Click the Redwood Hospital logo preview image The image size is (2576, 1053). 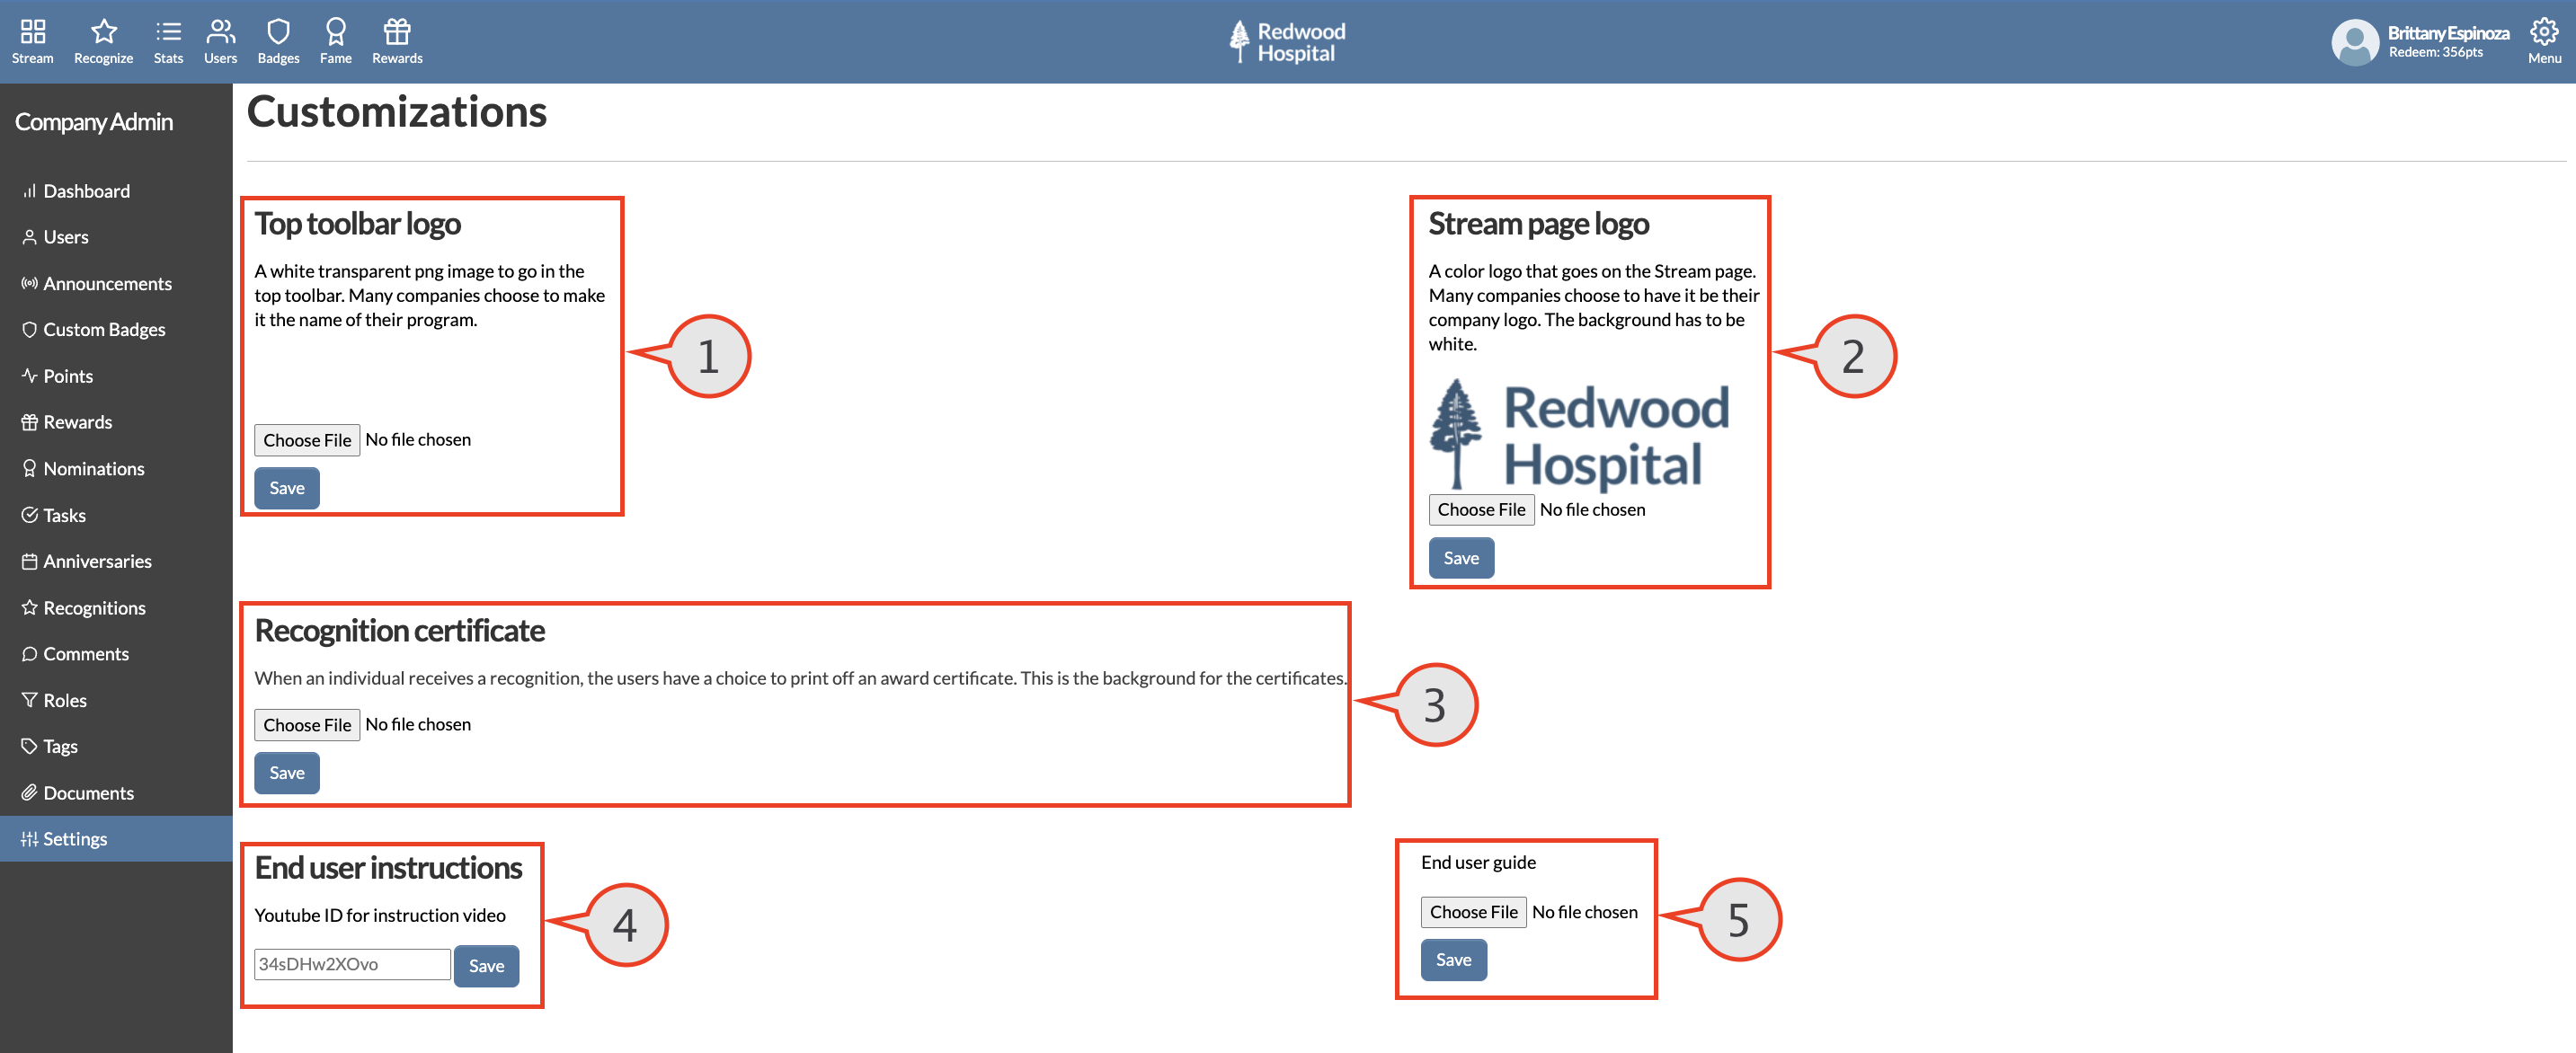click(x=1578, y=433)
